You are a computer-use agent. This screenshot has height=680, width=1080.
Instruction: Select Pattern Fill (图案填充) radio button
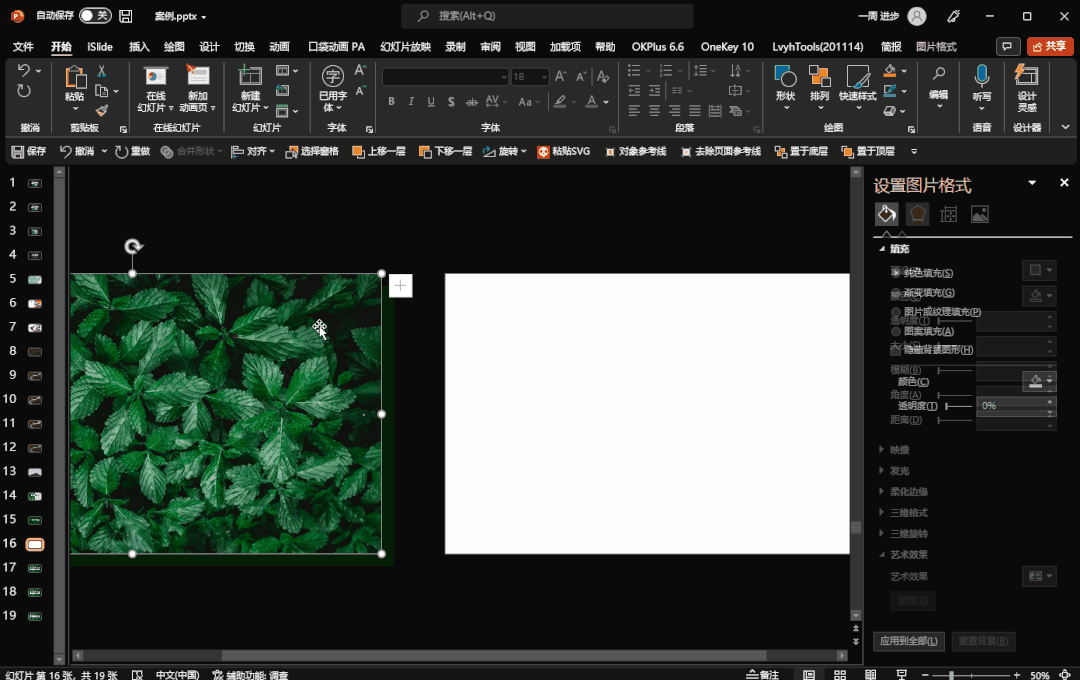(x=896, y=331)
